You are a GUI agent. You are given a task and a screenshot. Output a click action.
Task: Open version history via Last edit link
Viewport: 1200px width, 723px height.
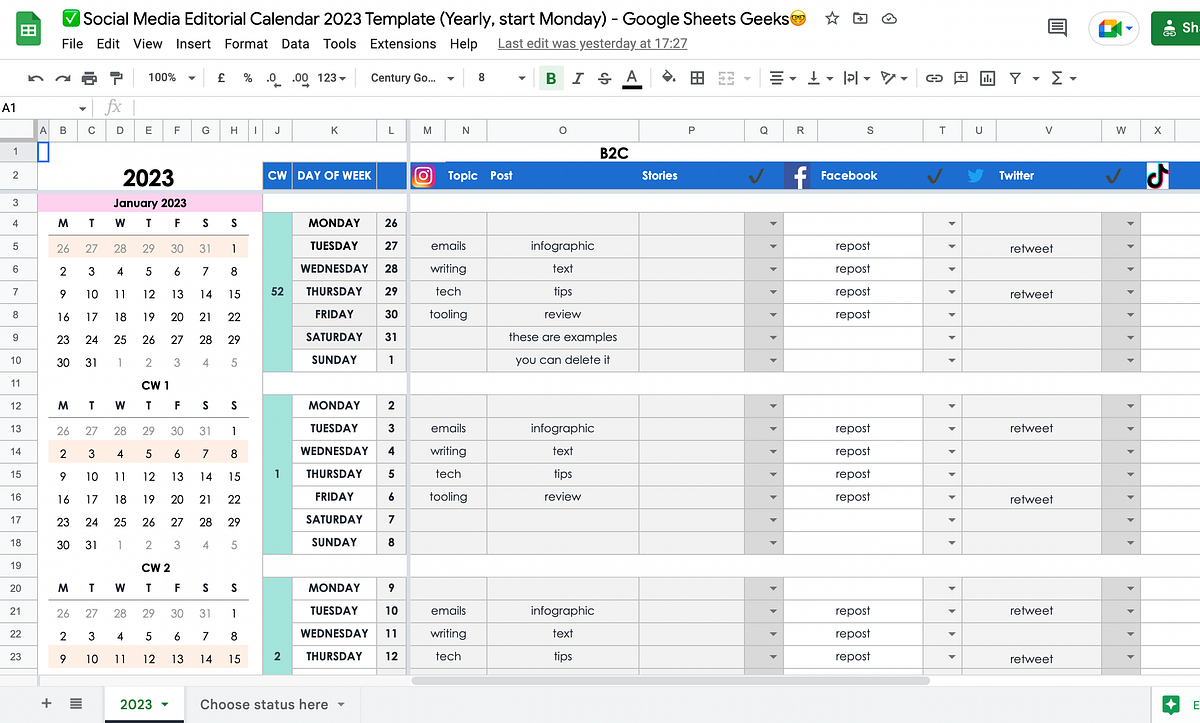click(592, 44)
